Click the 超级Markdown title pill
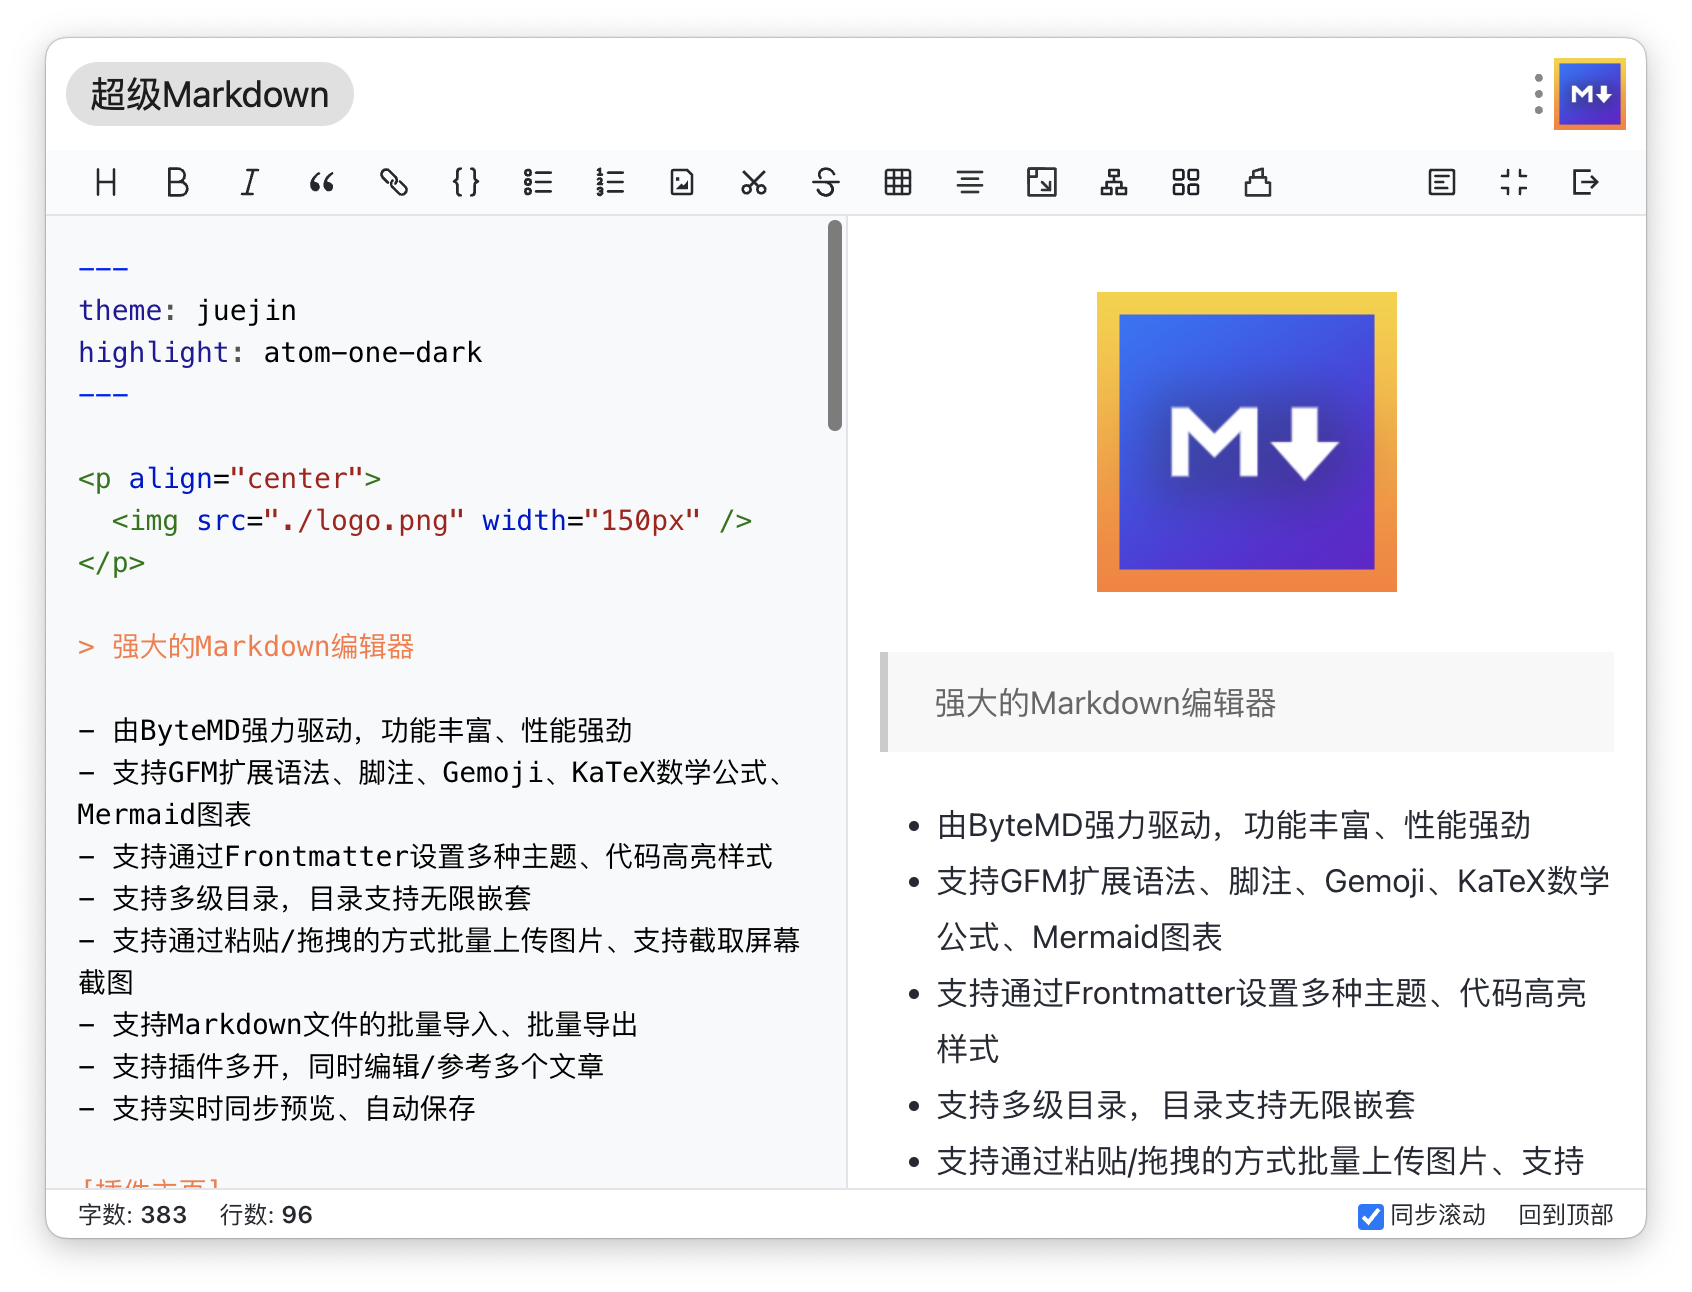This screenshot has width=1692, height=1292. [x=210, y=94]
